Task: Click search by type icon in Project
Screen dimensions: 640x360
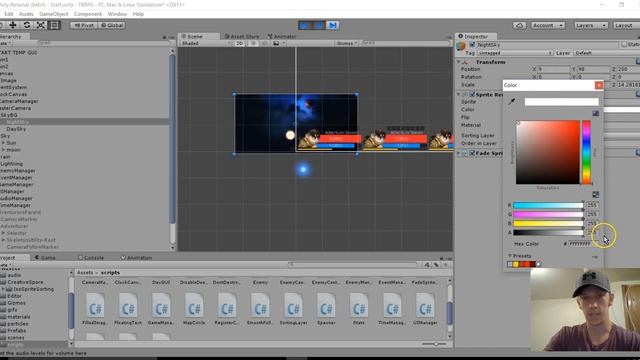Action: (x=427, y=265)
